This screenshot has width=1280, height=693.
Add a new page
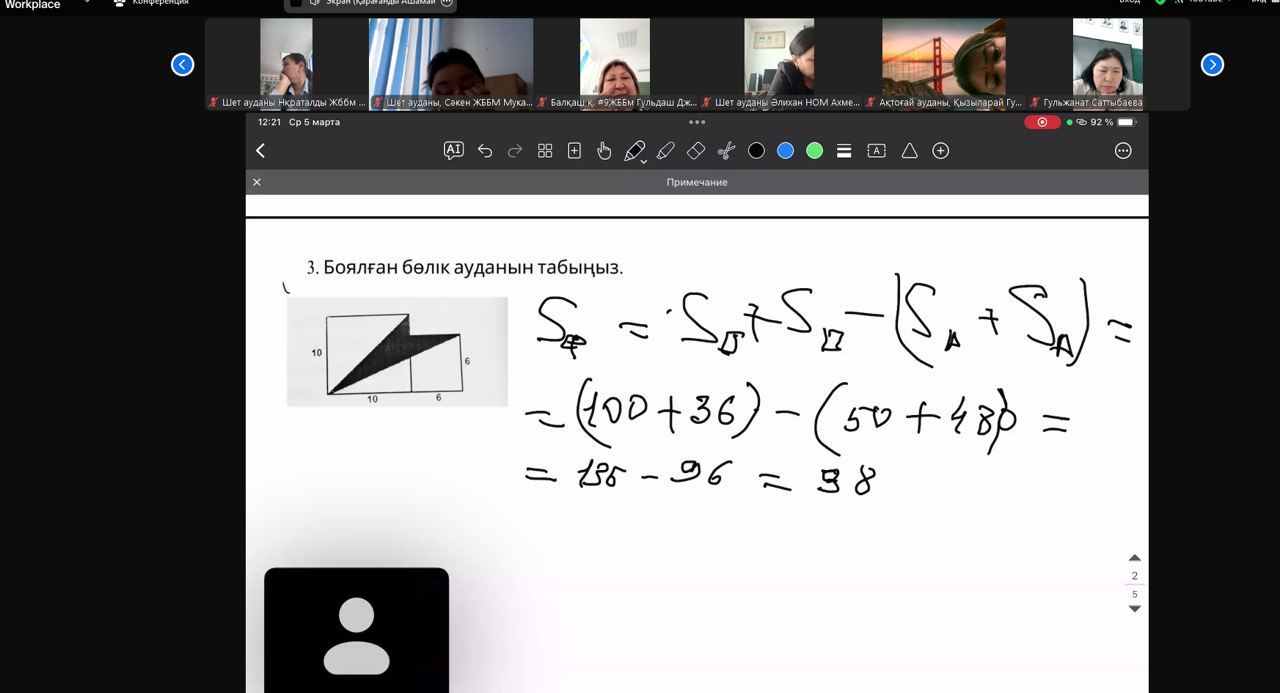(574, 151)
